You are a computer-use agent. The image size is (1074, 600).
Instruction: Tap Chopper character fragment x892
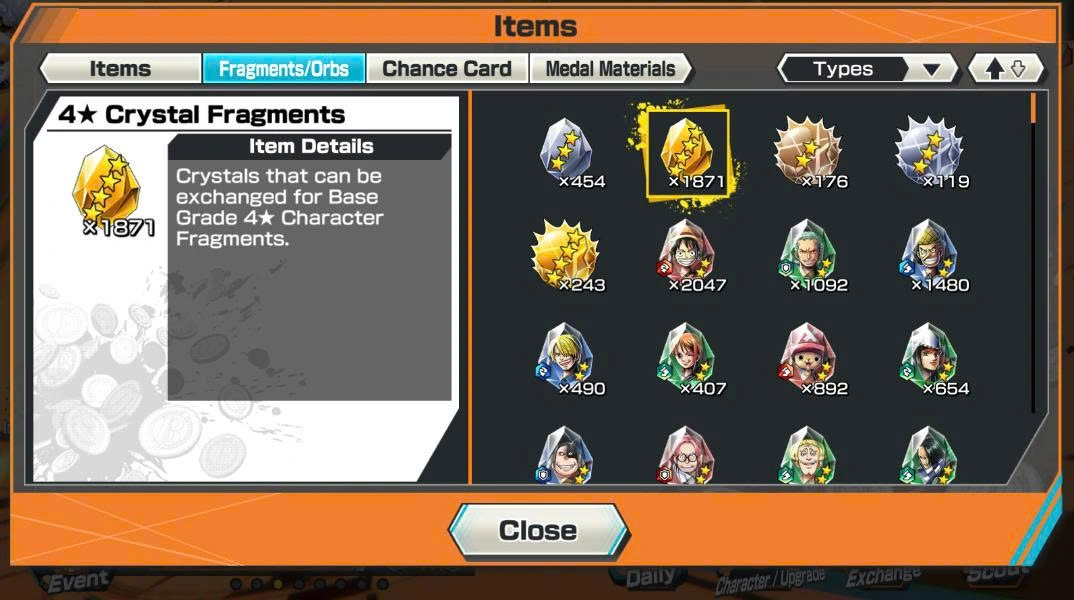pos(809,359)
